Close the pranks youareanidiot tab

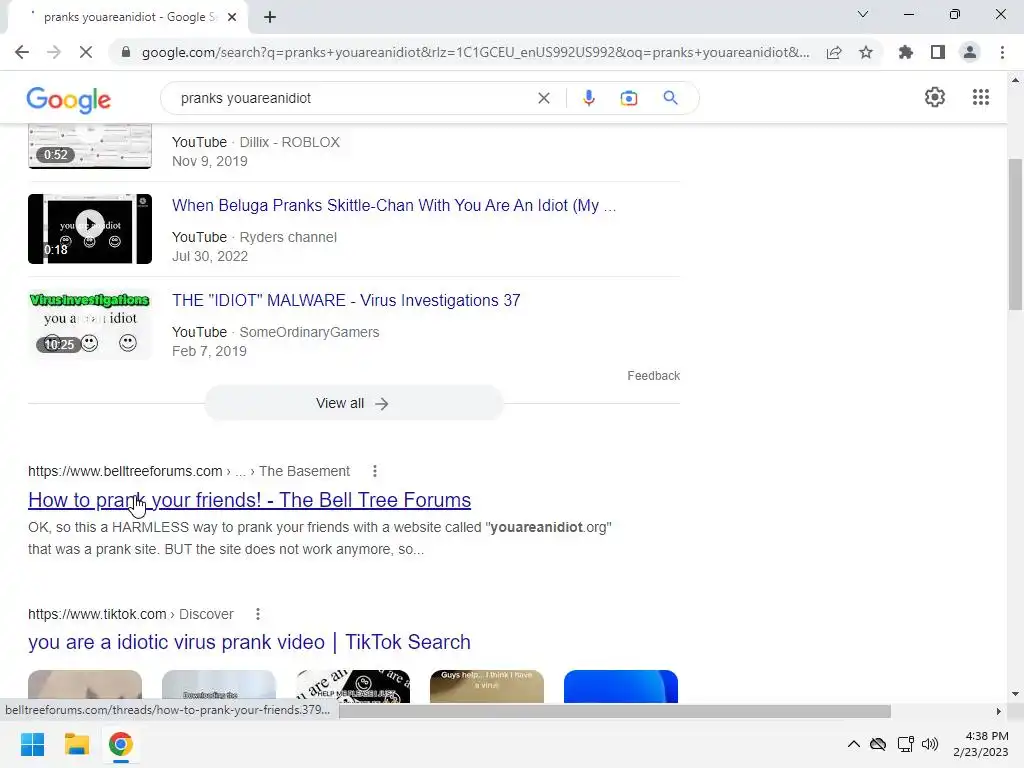tap(232, 17)
